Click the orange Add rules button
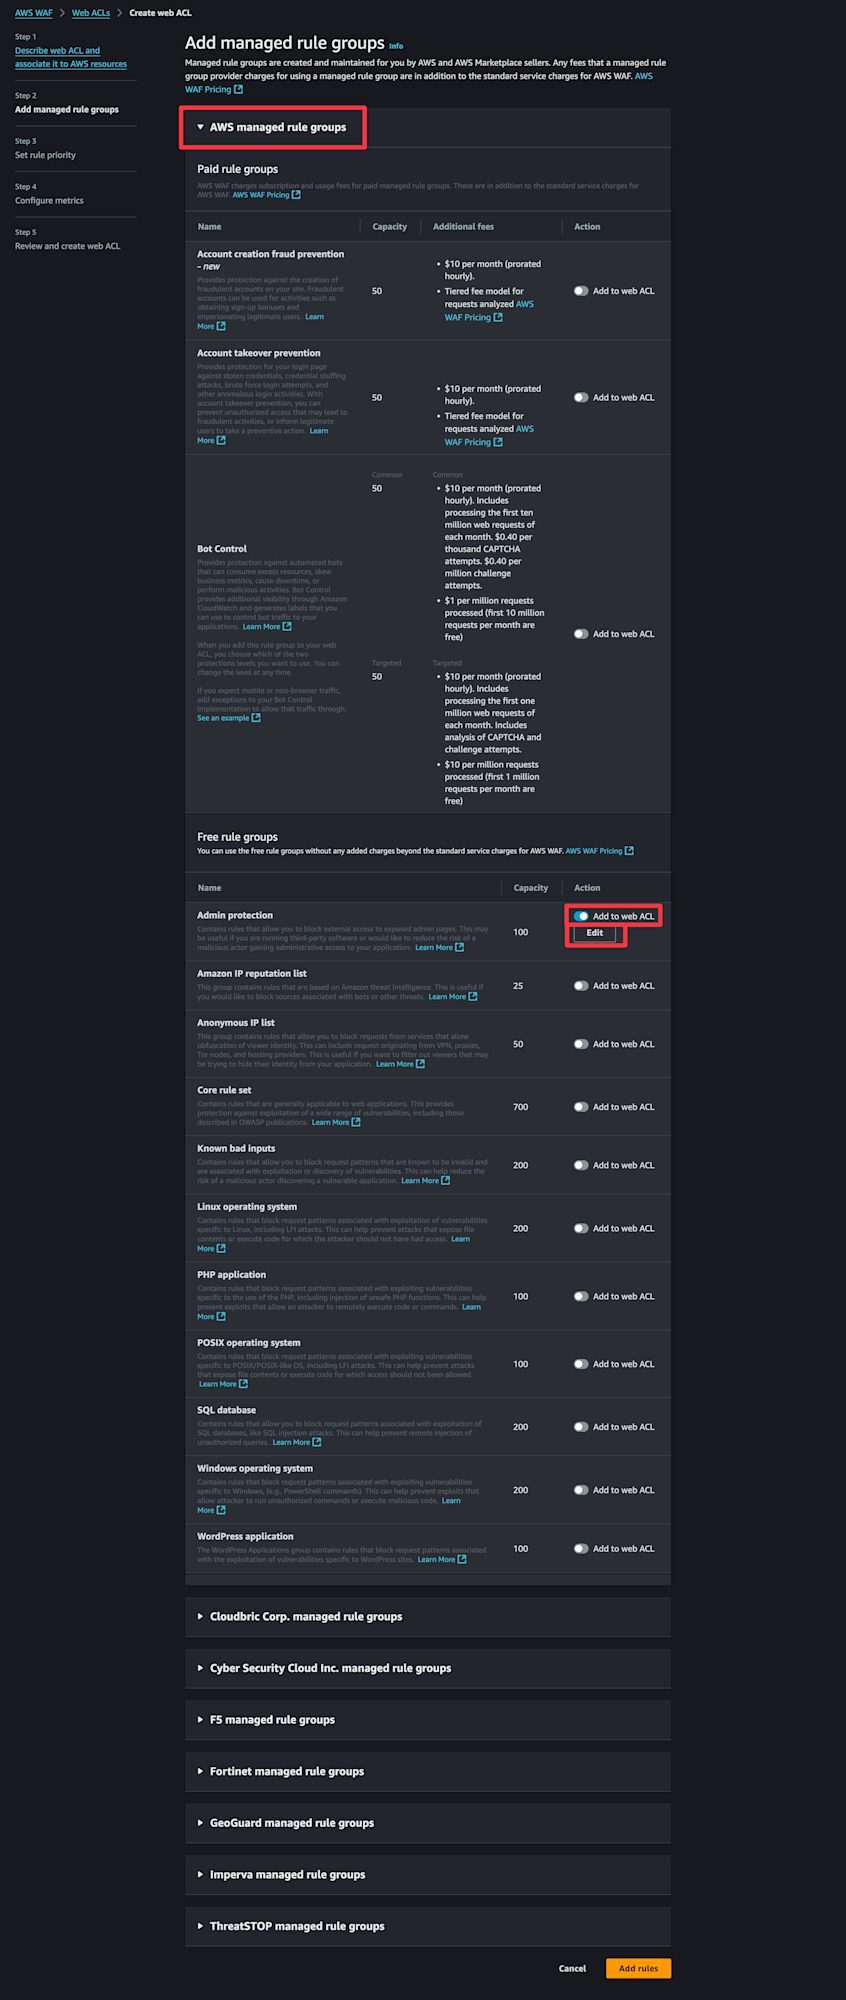The image size is (846, 2000). tap(638, 1968)
